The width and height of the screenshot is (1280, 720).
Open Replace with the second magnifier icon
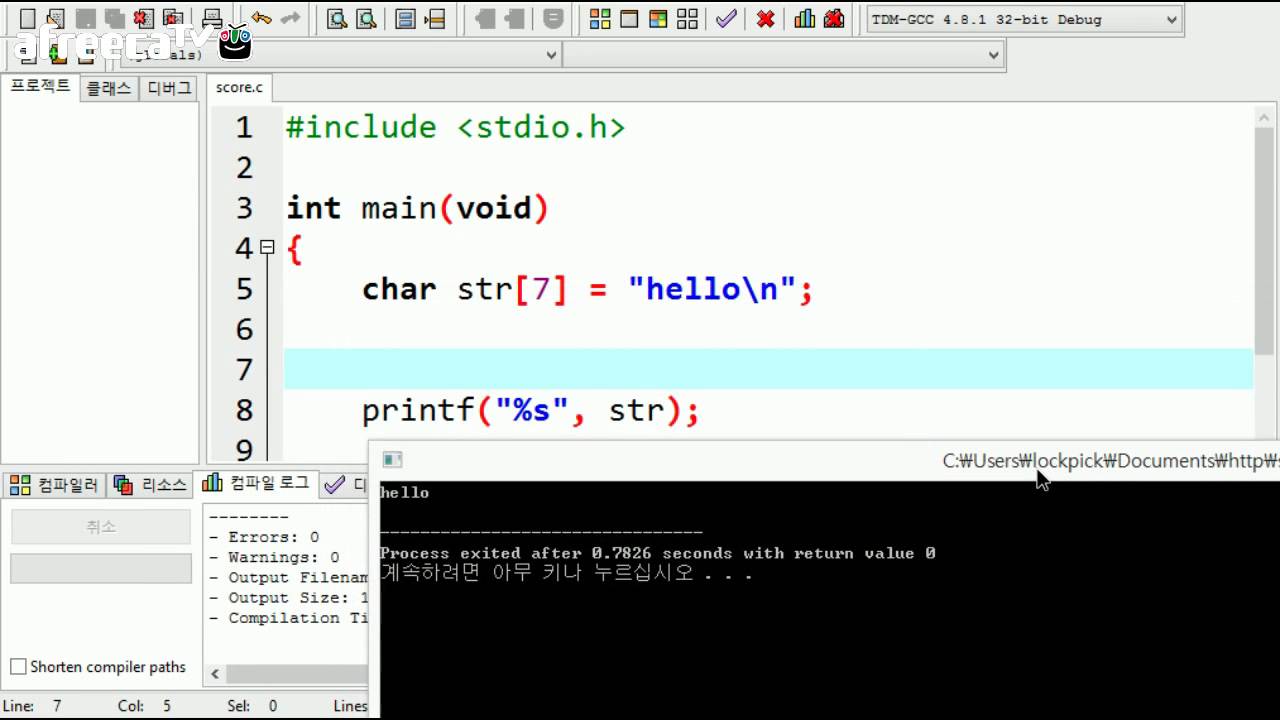tap(367, 18)
